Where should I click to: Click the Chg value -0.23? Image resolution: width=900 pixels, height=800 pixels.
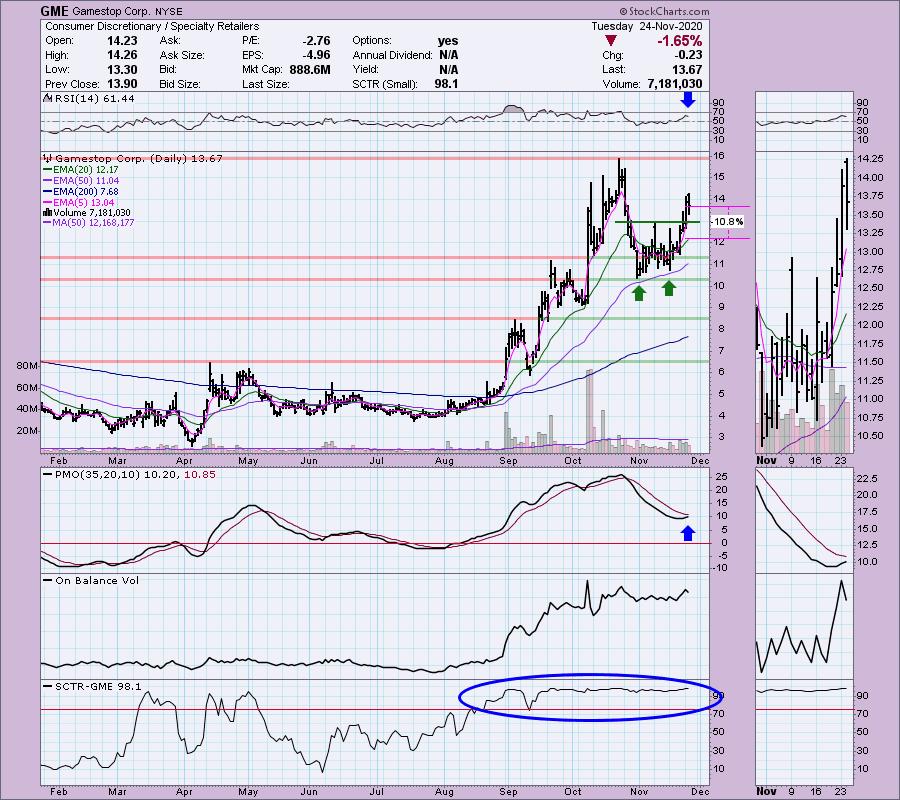689,55
